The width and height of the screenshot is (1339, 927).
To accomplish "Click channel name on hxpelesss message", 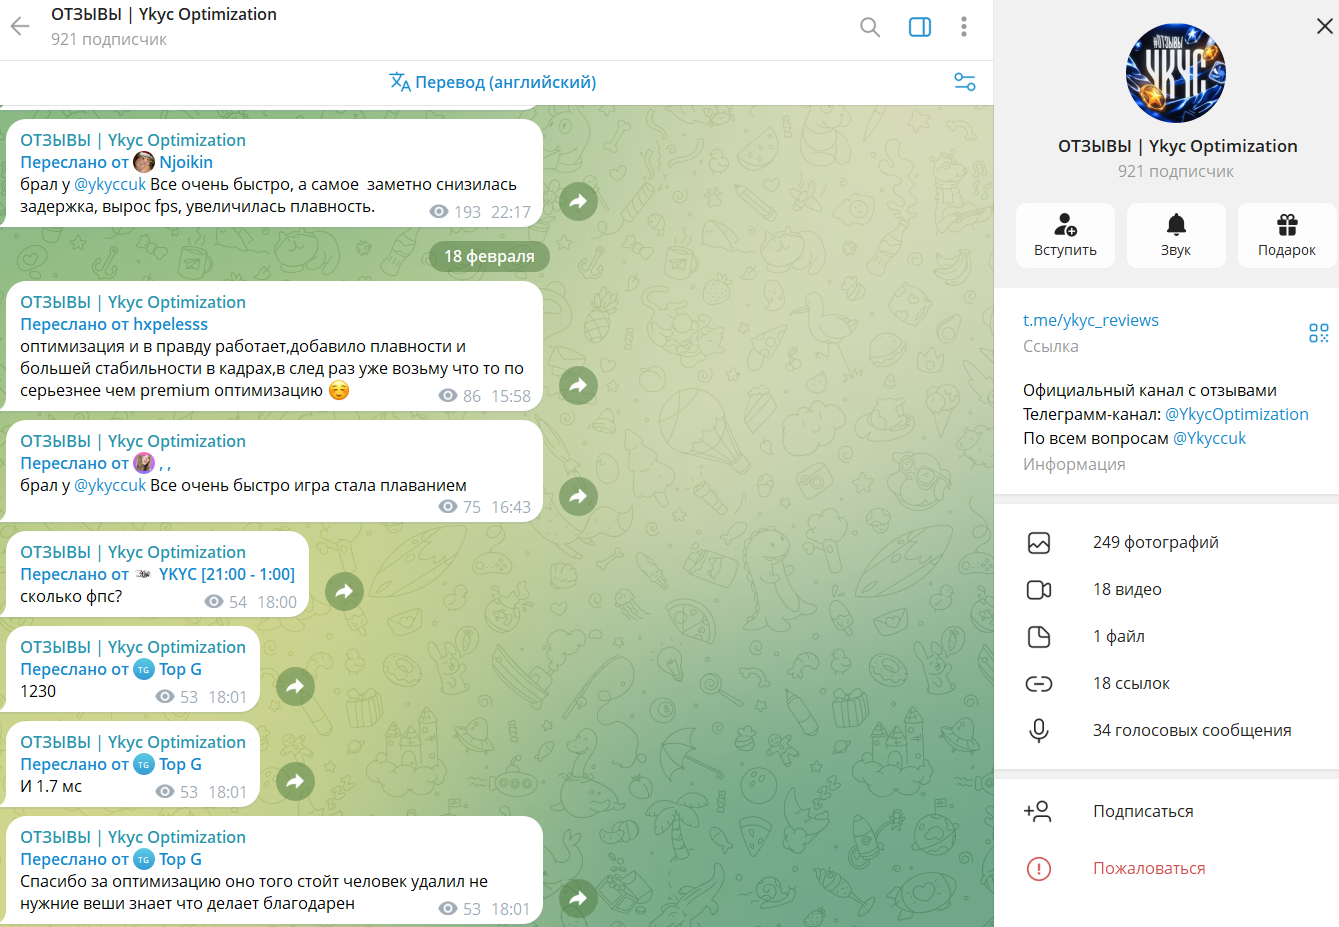I will tap(133, 302).
